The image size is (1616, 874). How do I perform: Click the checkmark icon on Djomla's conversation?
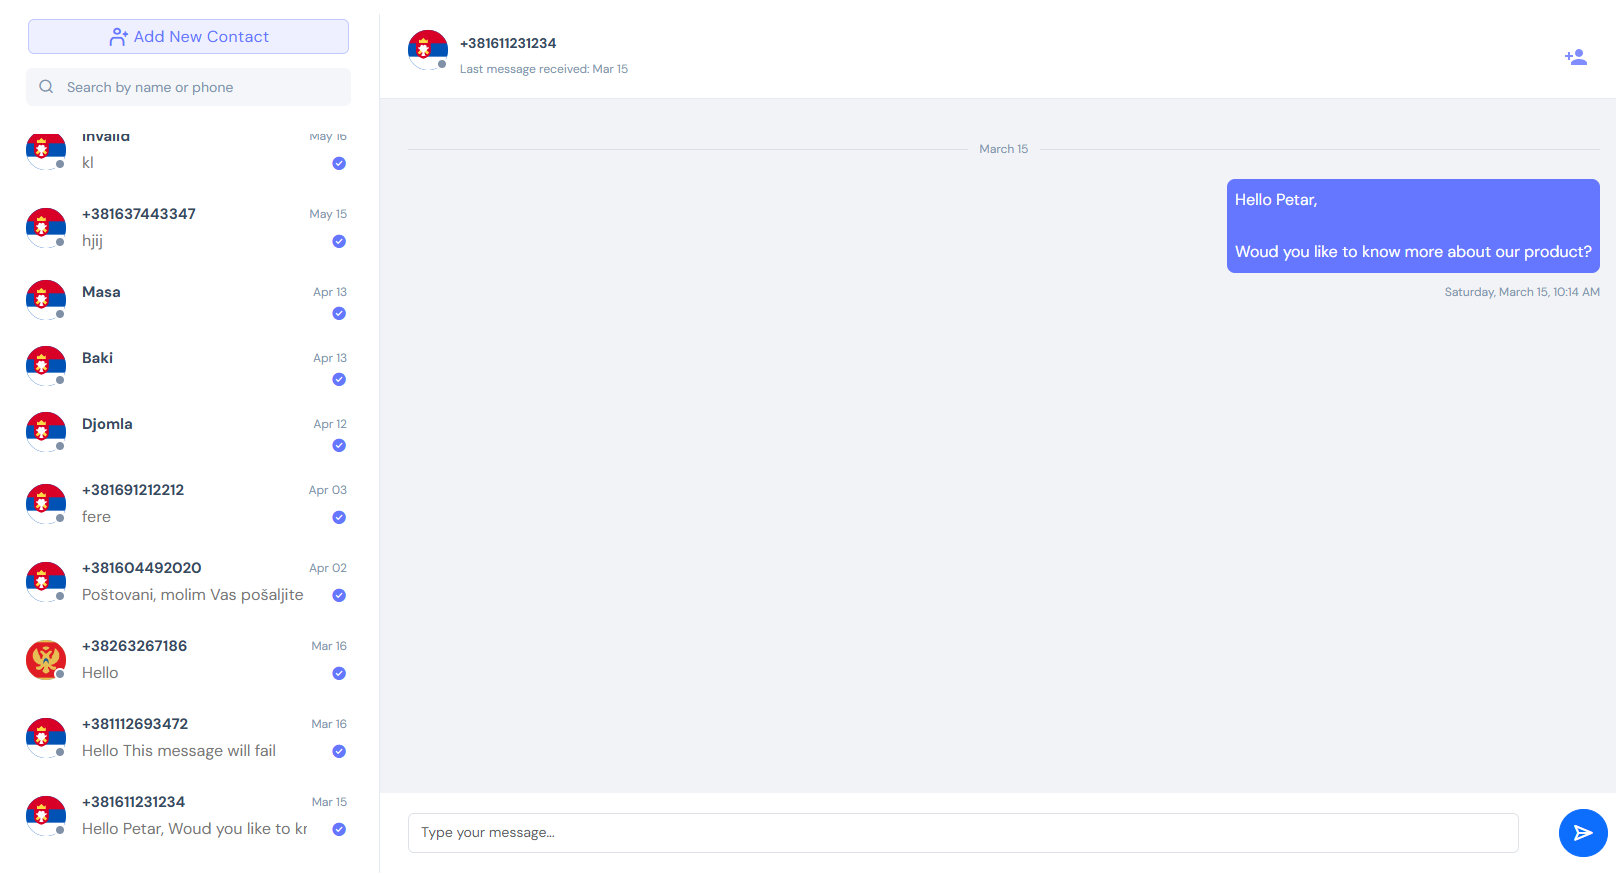click(x=339, y=446)
